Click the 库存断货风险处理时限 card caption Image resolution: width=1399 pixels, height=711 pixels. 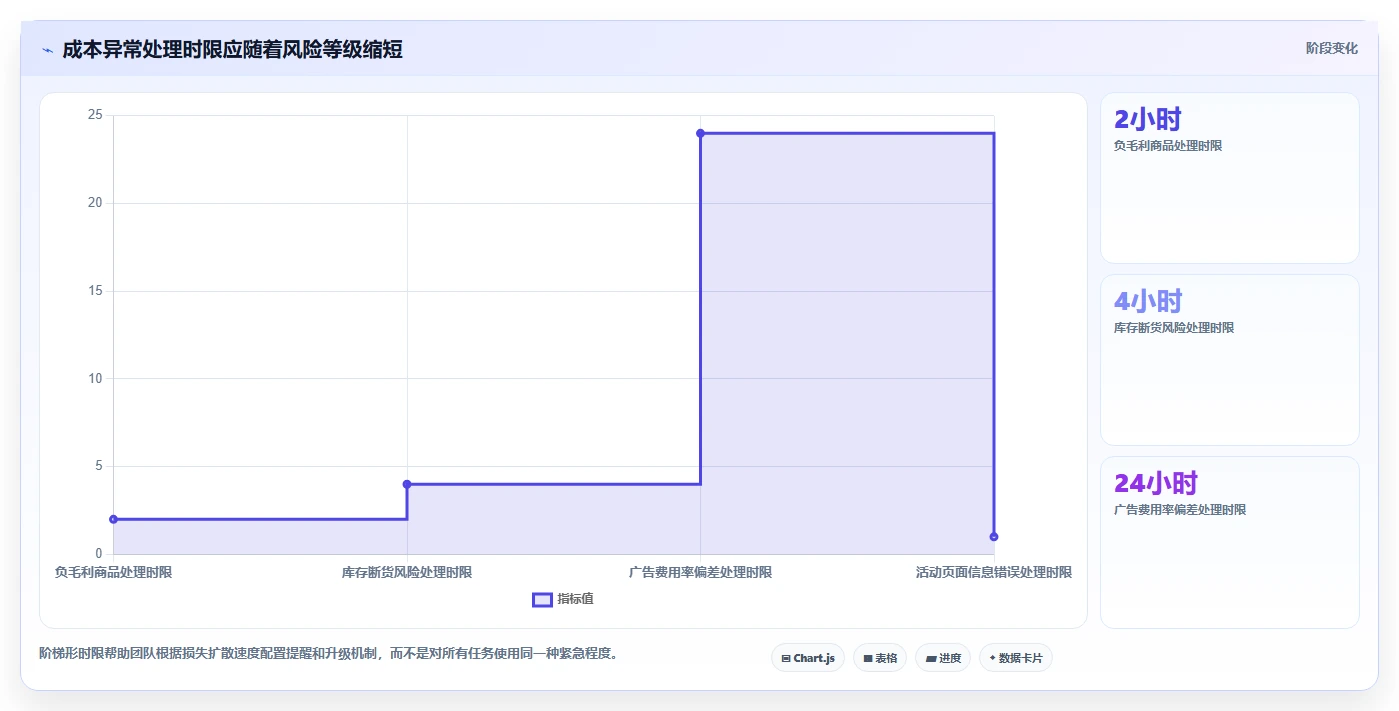[1174, 328]
